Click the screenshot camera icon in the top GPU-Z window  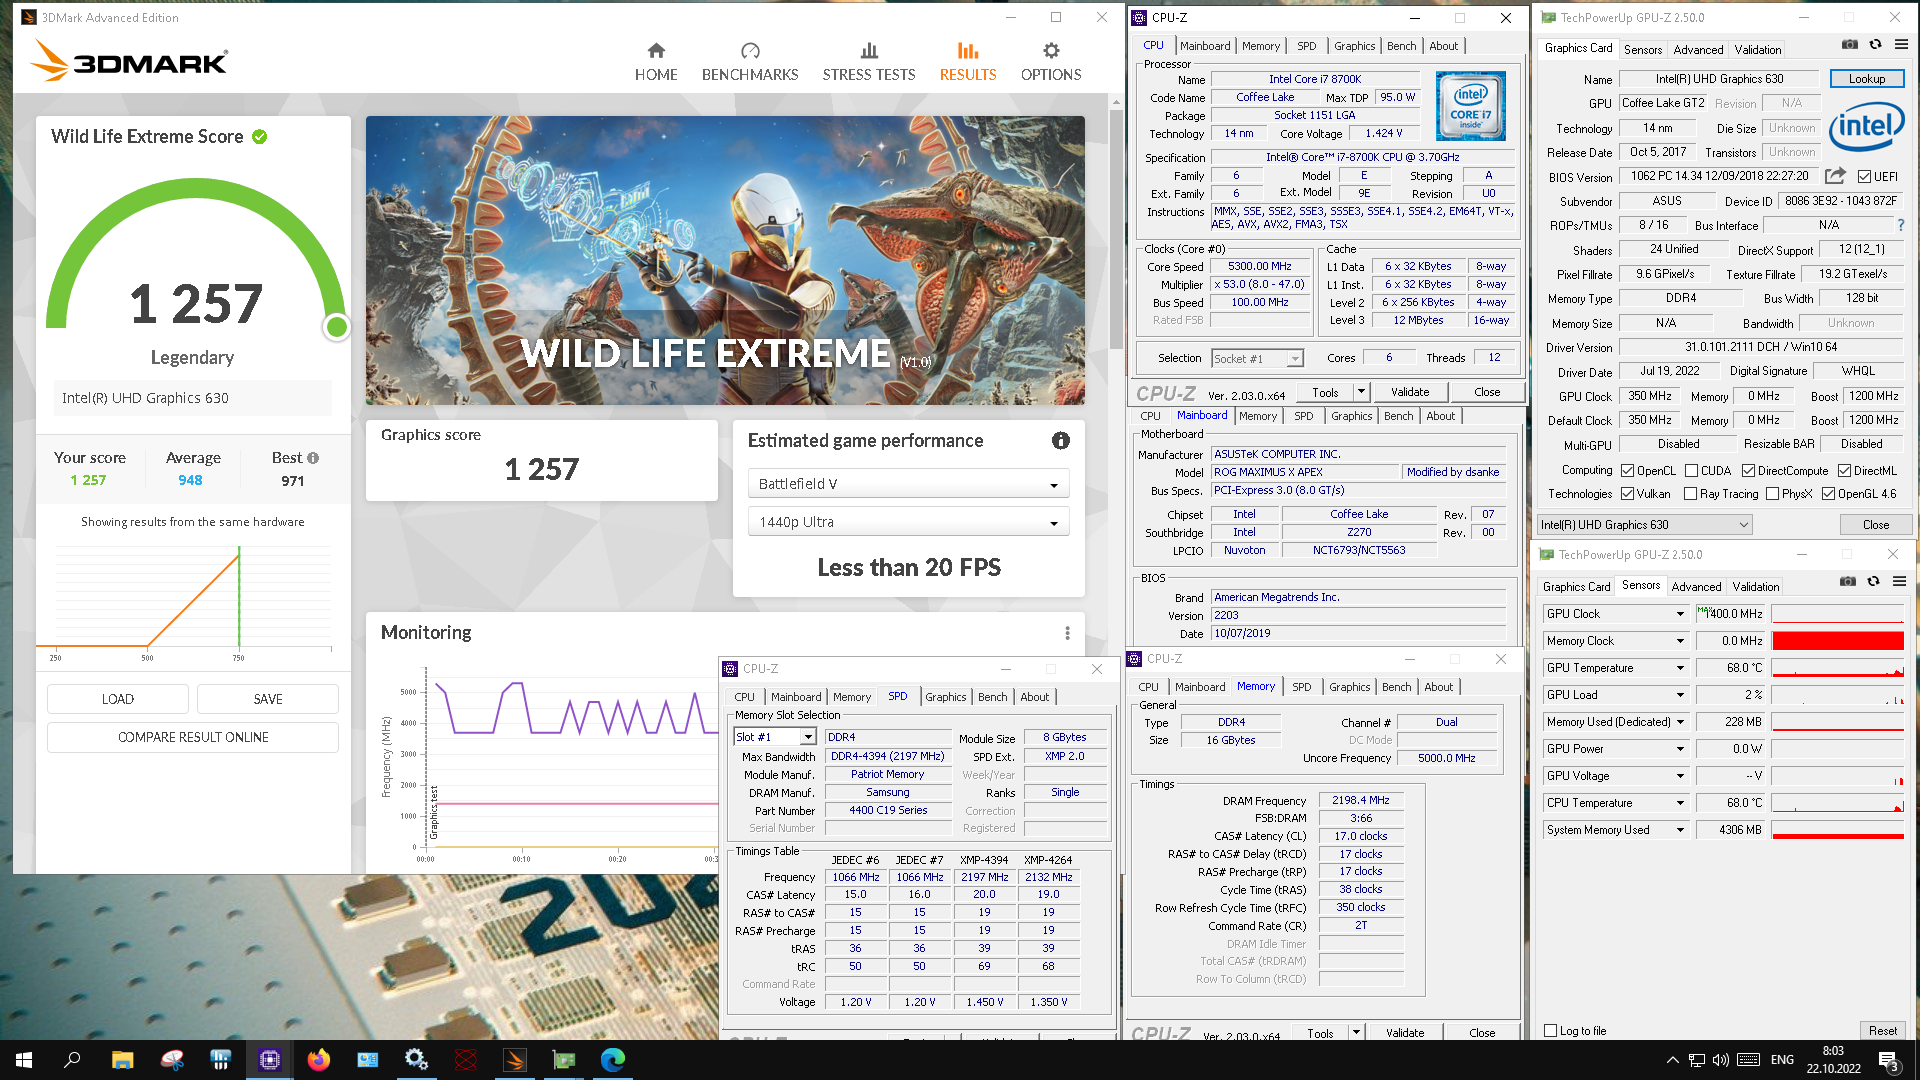pos(1850,45)
